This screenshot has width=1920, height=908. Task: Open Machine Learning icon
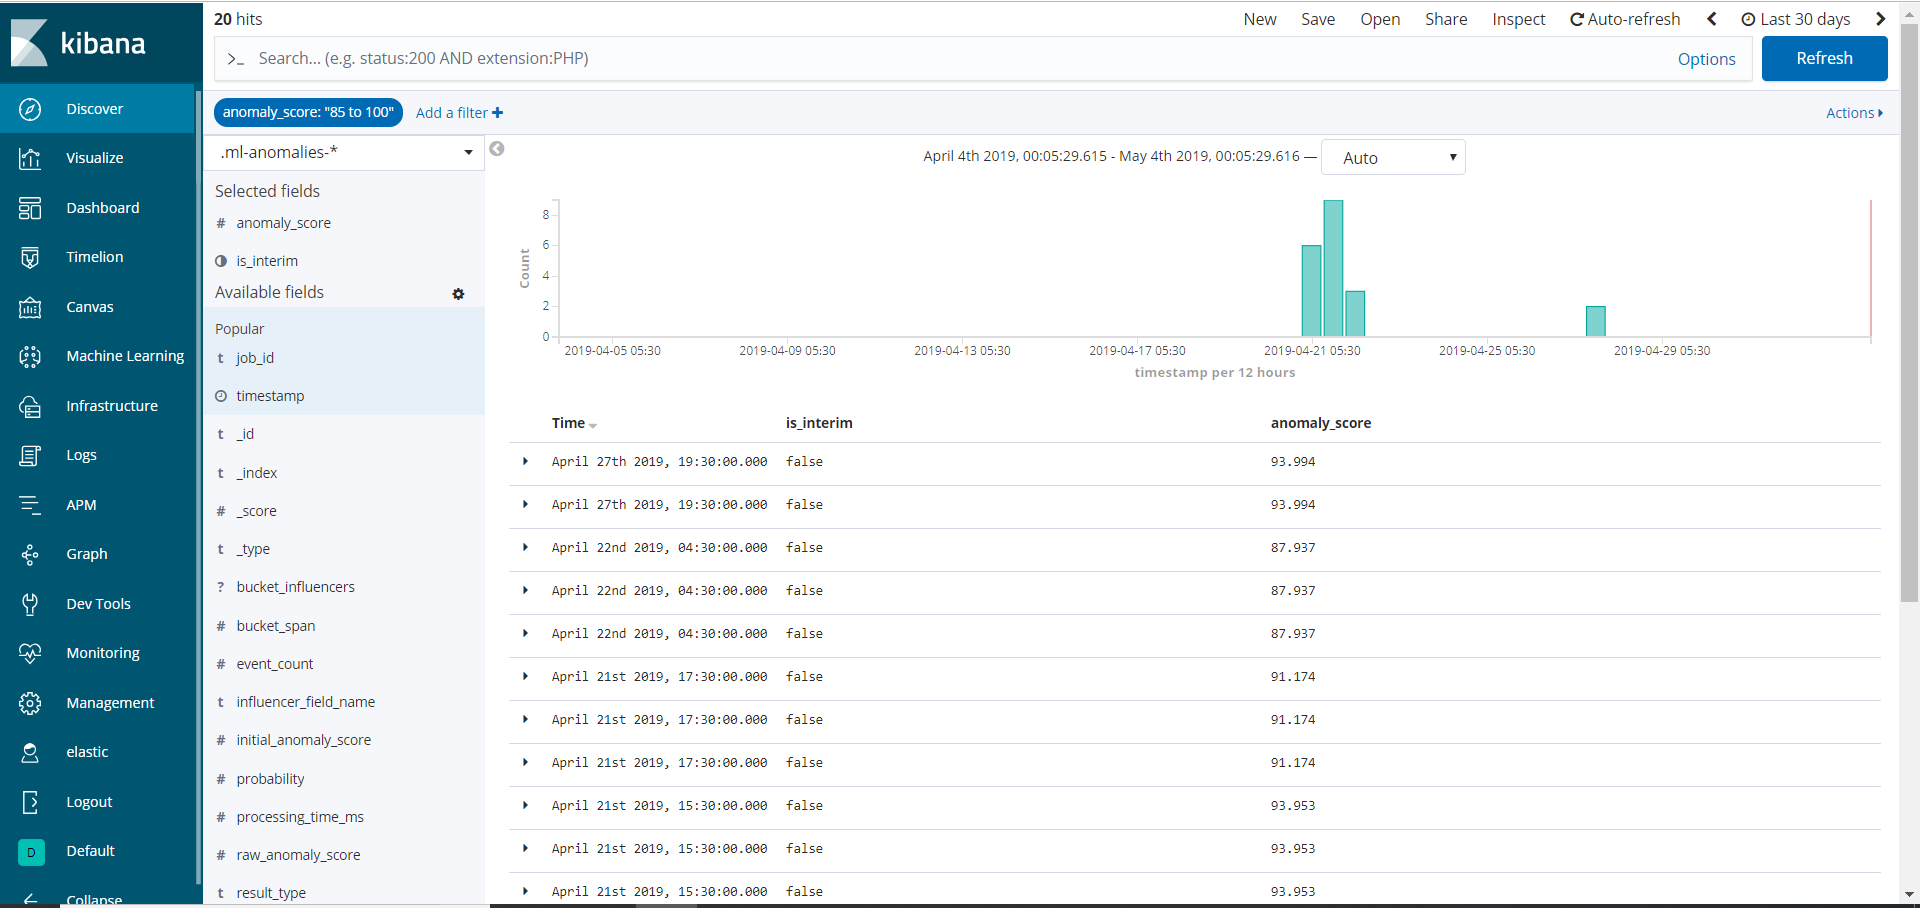point(30,356)
